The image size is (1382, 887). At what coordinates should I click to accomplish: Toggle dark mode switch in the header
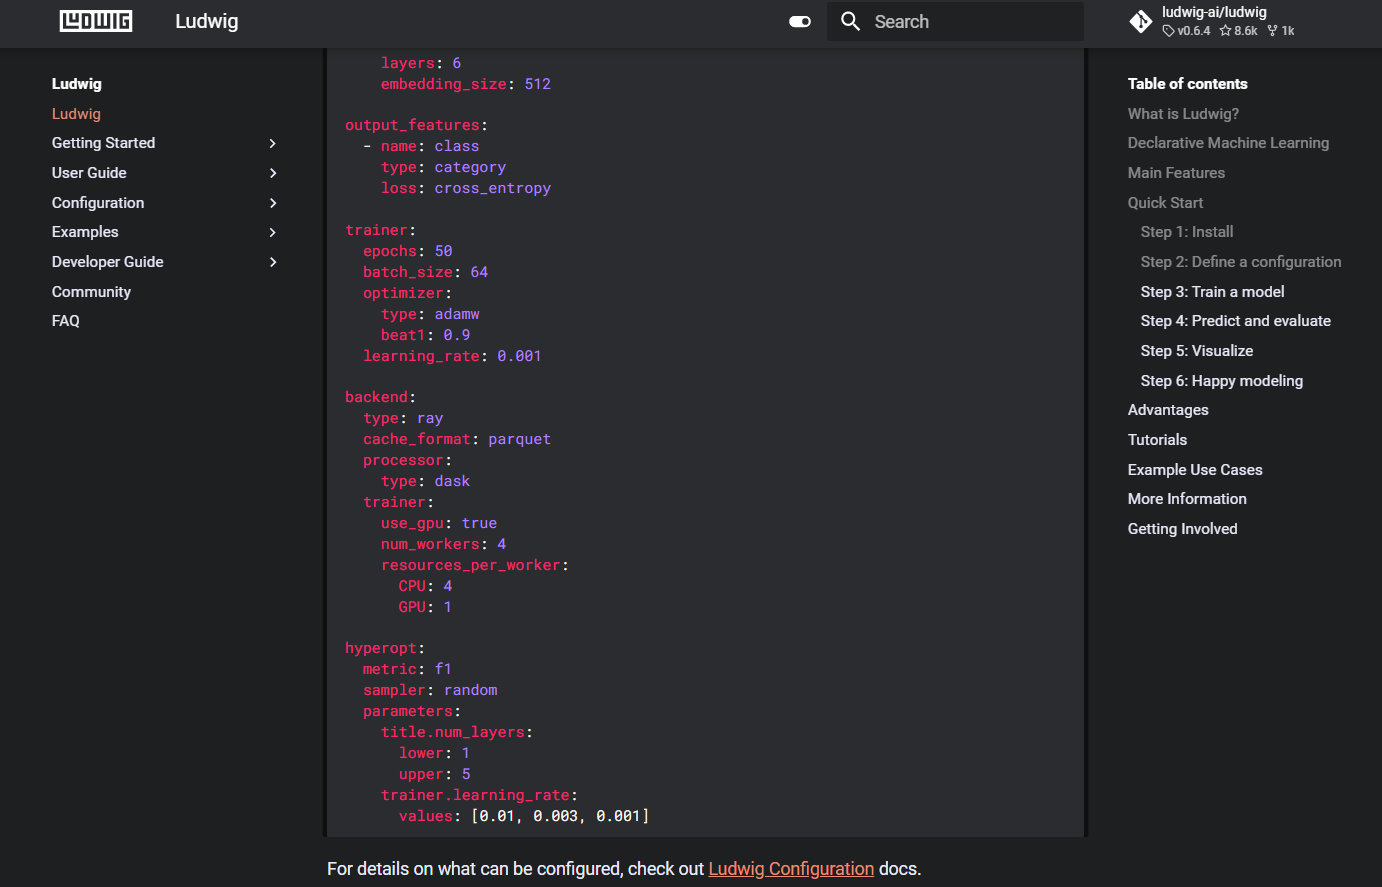799,20
